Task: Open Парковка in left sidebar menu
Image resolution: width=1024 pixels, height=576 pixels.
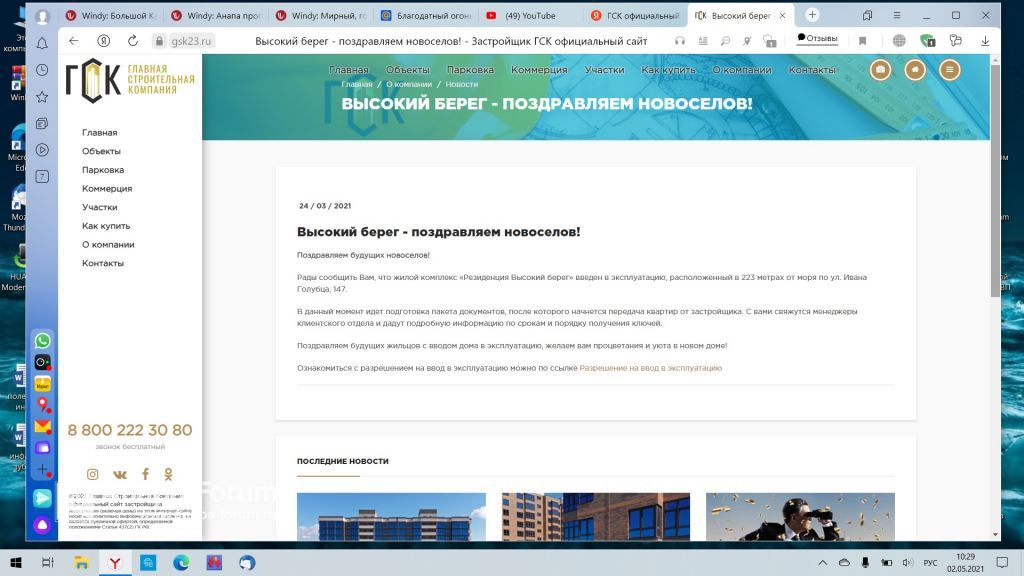Action: pos(103,170)
